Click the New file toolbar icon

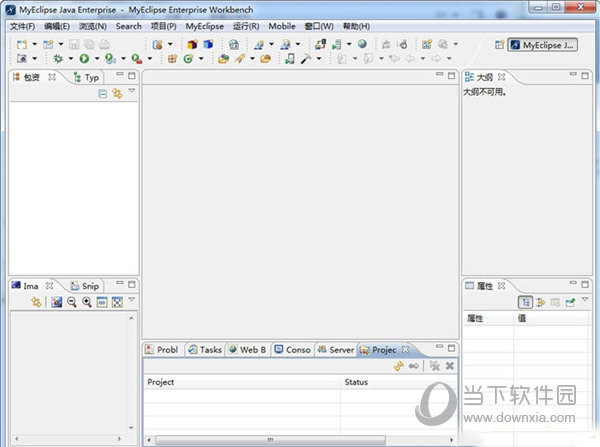tap(22, 44)
